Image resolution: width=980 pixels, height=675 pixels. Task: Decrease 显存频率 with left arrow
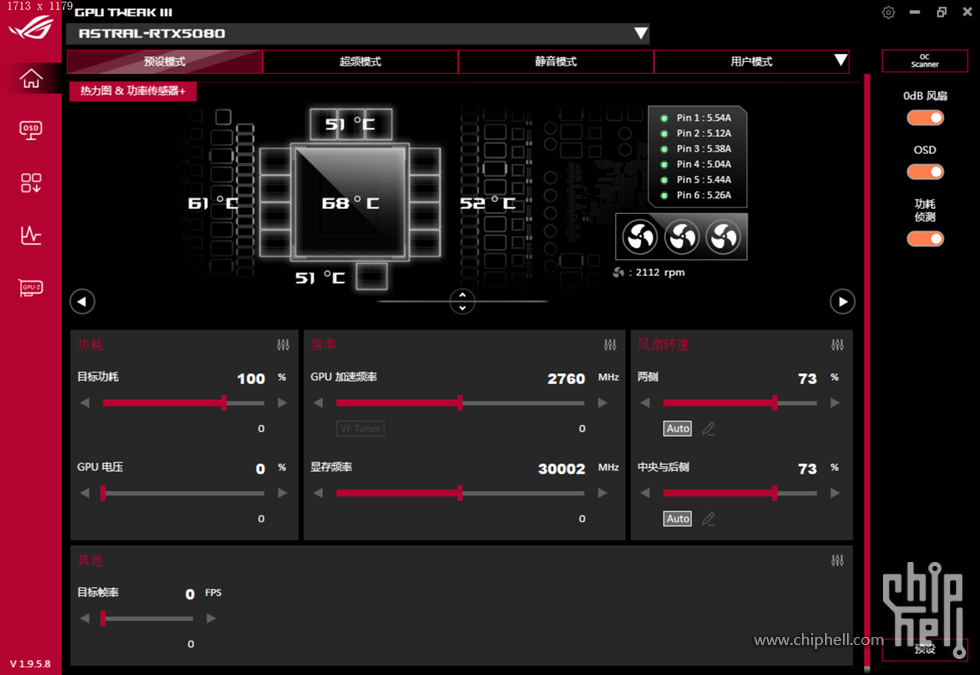(318, 493)
